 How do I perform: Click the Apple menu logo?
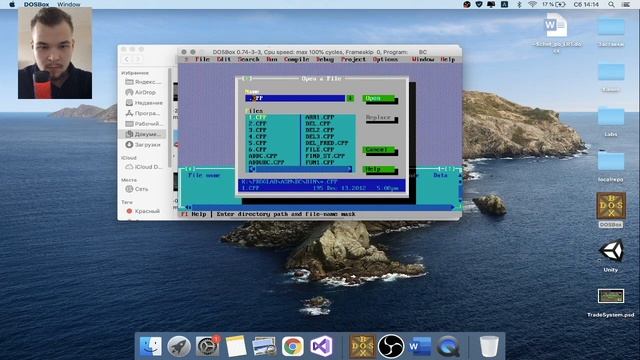pyautogui.click(x=12, y=4)
